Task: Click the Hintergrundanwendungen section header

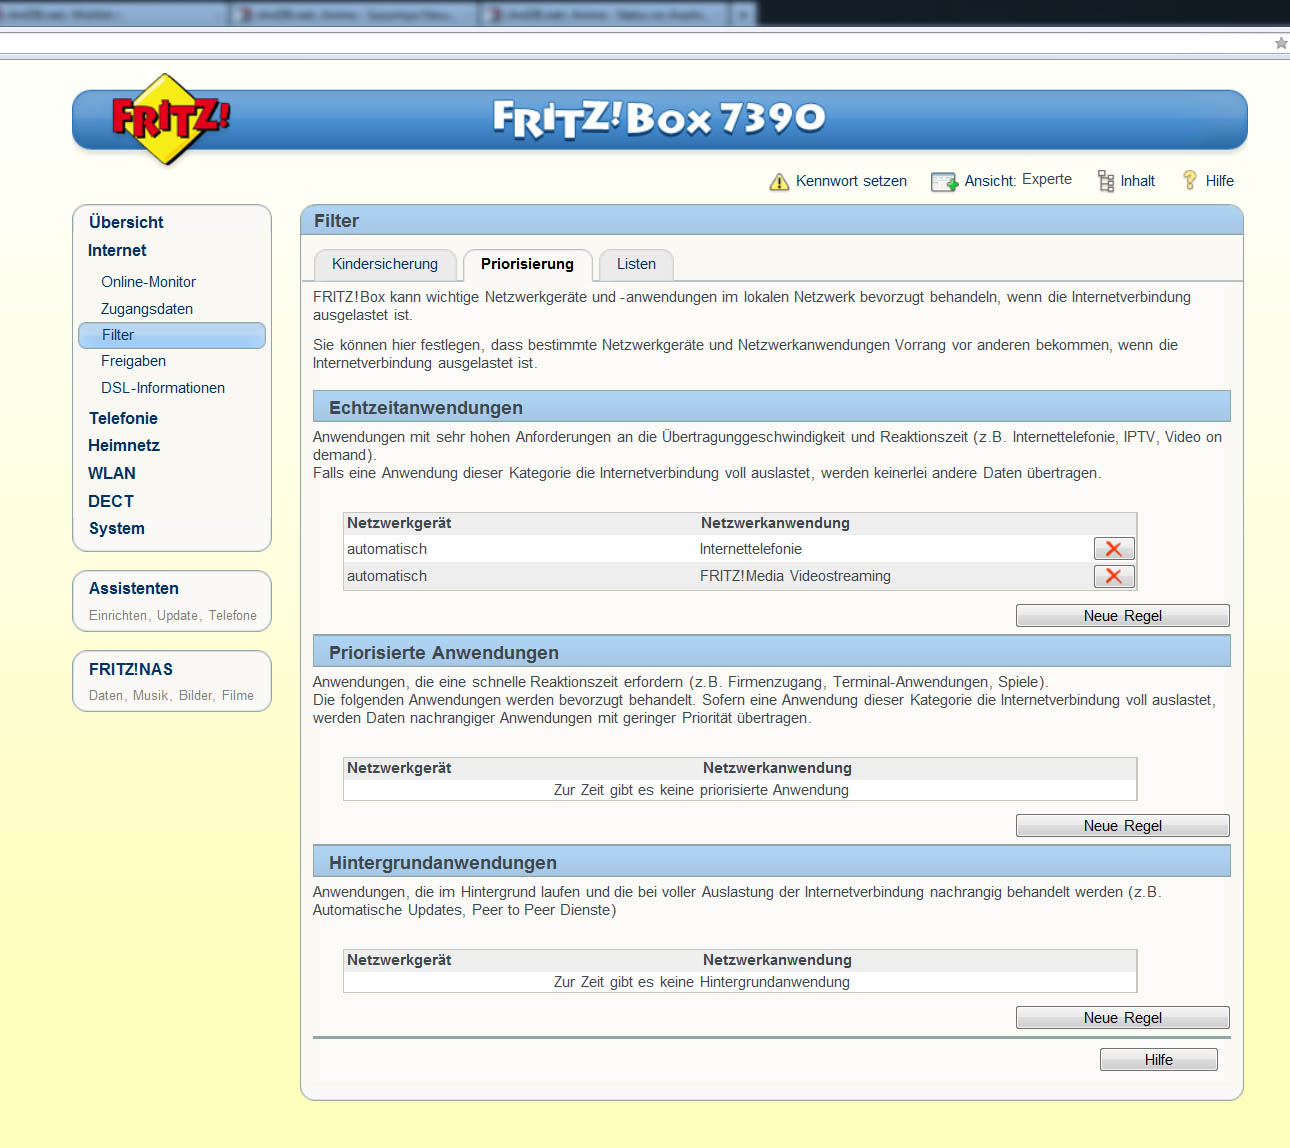Action: pos(772,862)
